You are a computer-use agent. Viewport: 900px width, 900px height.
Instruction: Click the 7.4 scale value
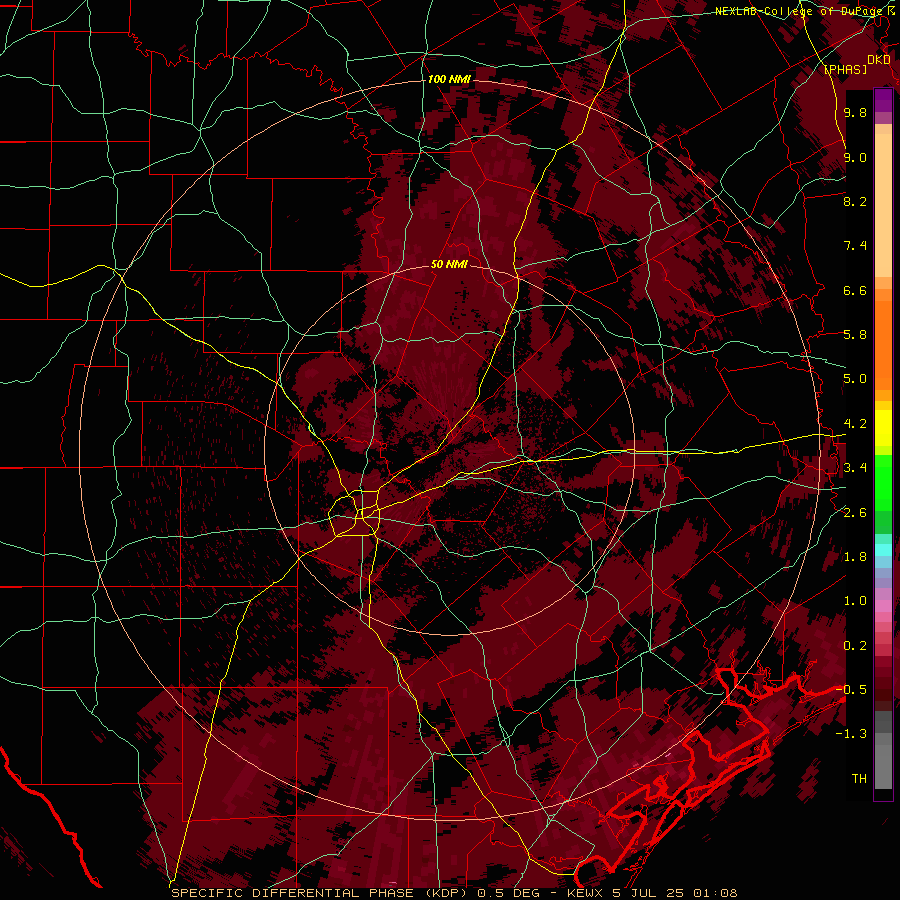click(855, 246)
